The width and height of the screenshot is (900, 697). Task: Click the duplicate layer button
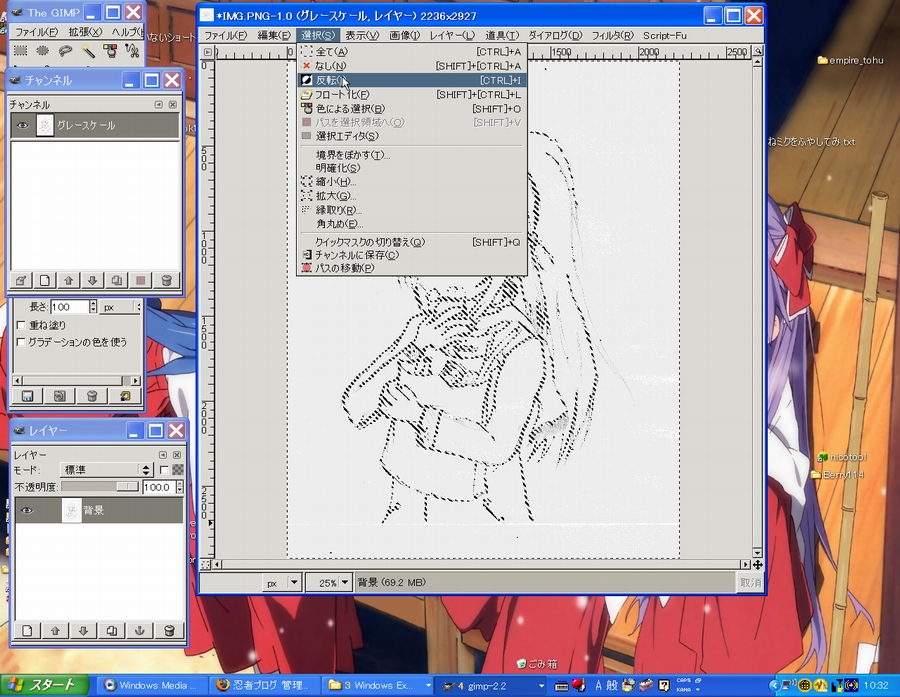(x=111, y=630)
